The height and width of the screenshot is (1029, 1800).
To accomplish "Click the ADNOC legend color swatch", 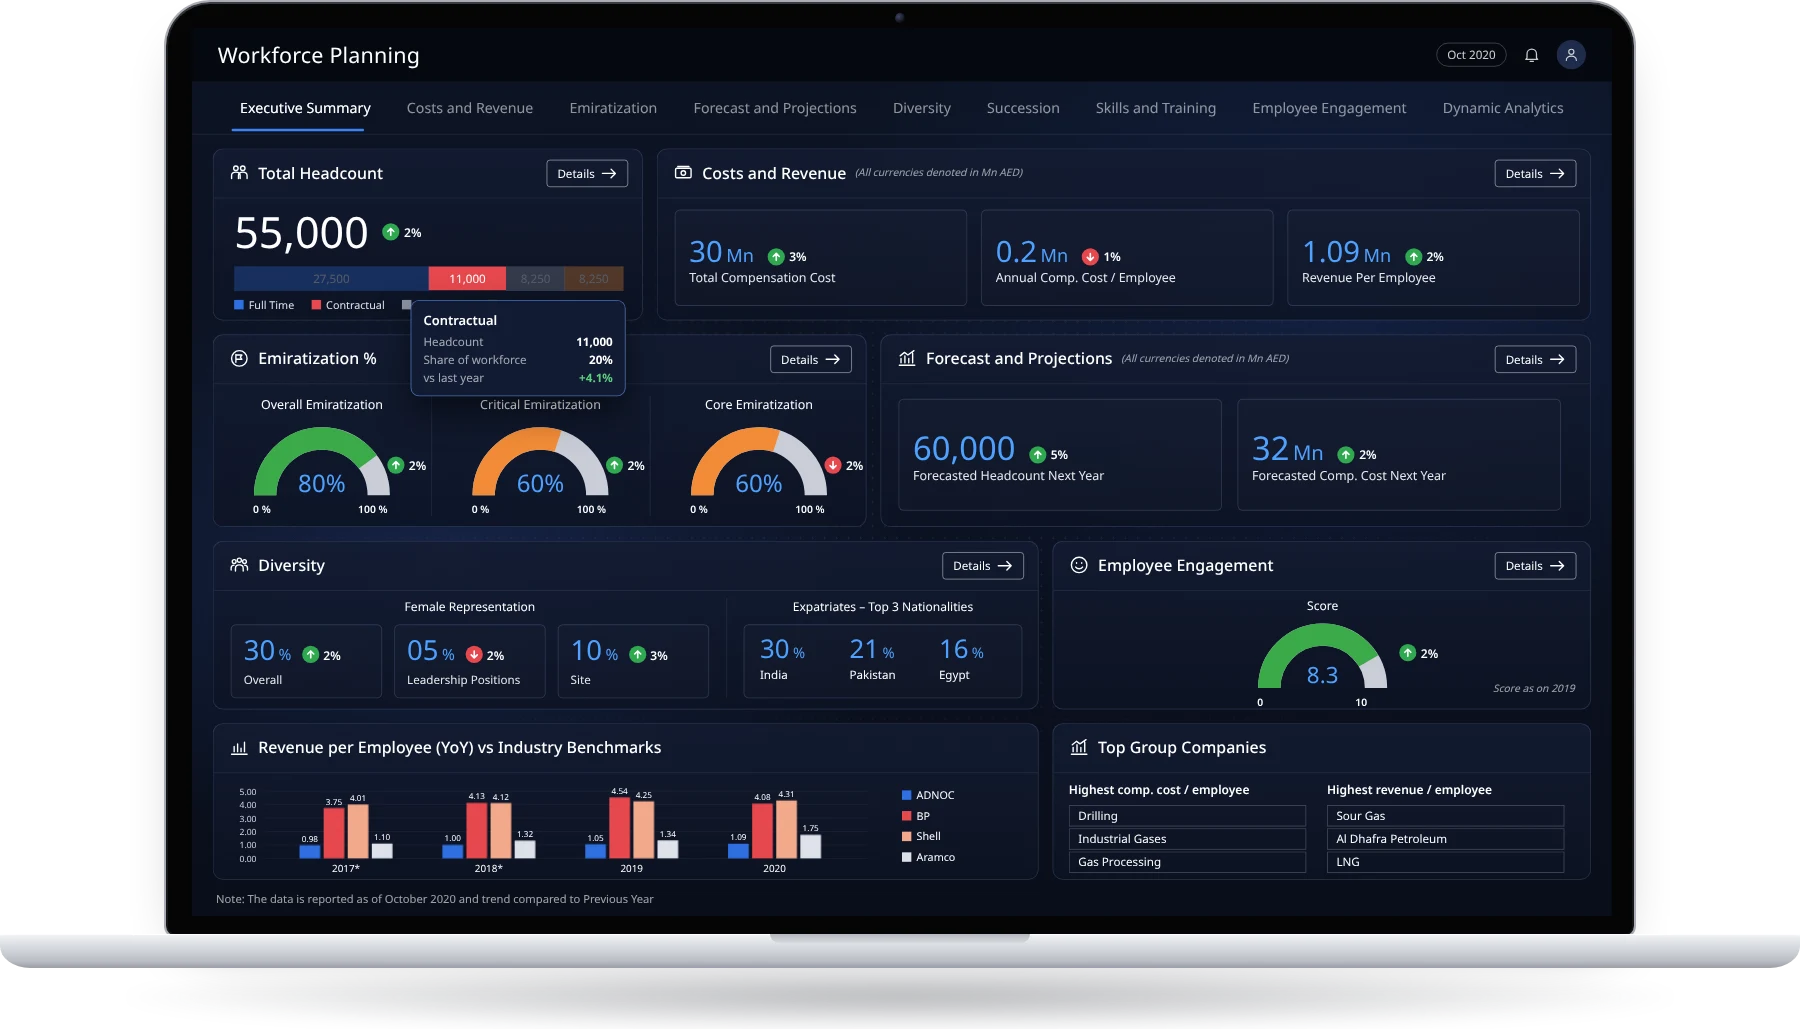I will [907, 795].
